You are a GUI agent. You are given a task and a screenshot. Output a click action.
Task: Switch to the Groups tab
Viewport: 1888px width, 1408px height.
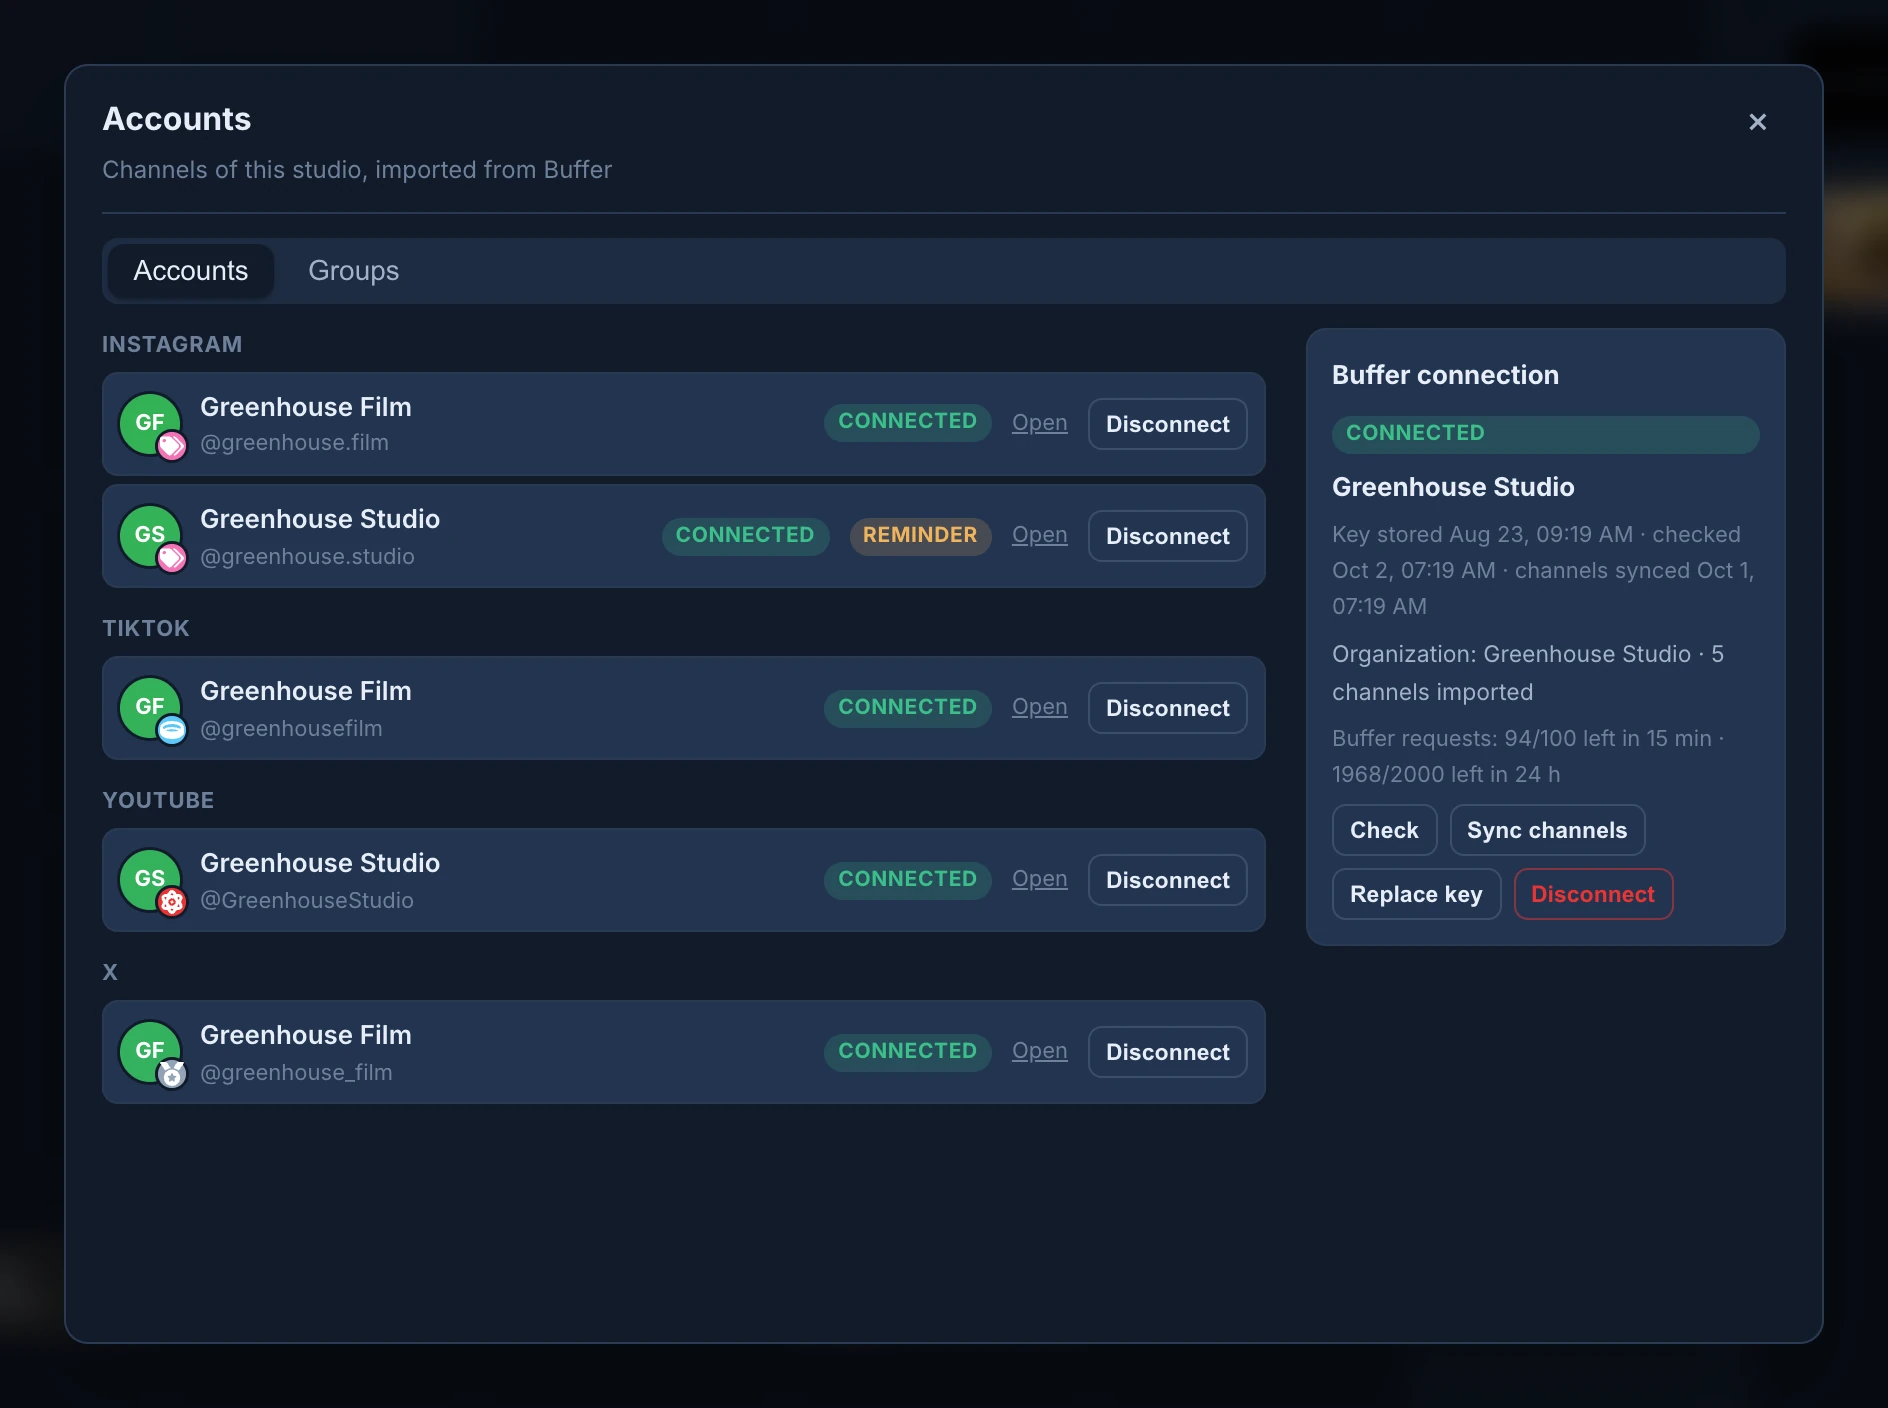(354, 271)
